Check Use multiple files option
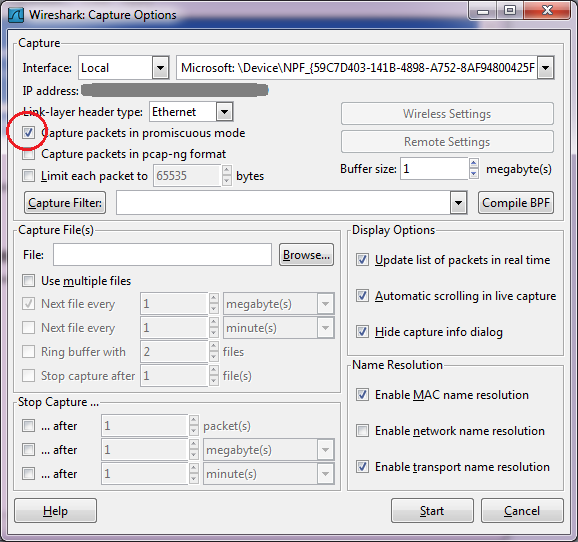578x542 pixels. 28,281
